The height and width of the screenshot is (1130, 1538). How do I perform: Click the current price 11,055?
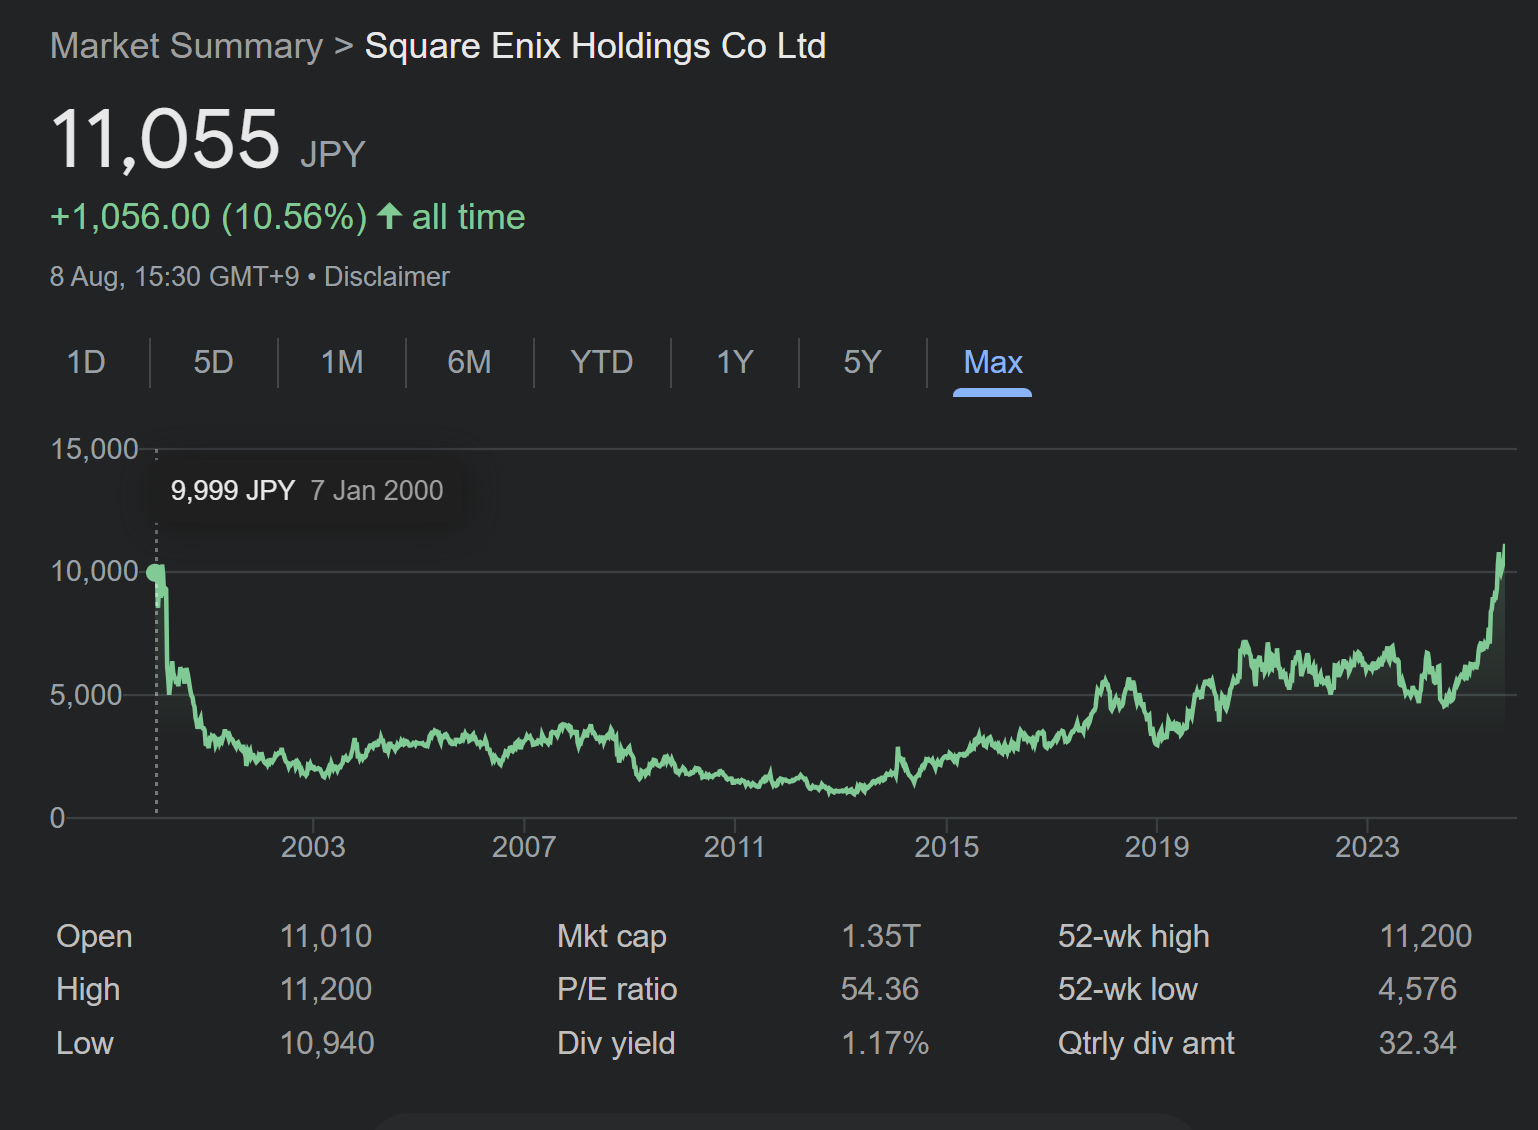165,138
